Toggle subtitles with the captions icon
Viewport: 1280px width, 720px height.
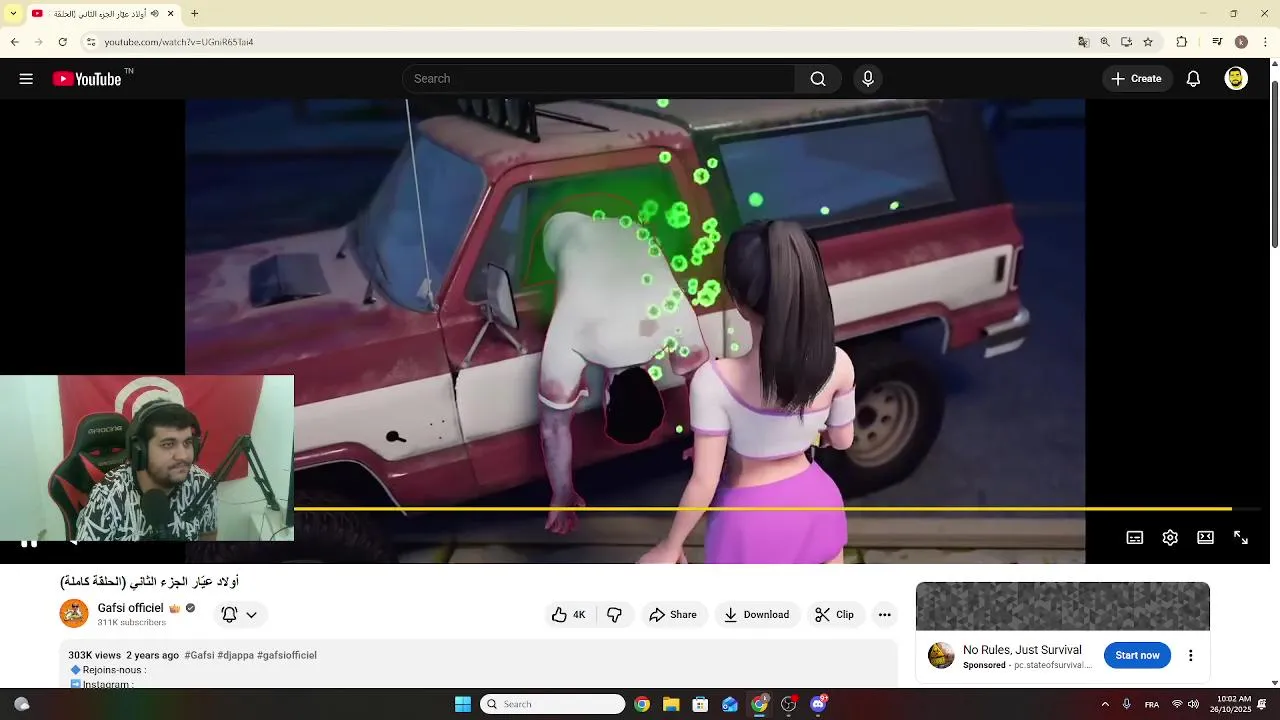coord(1135,537)
